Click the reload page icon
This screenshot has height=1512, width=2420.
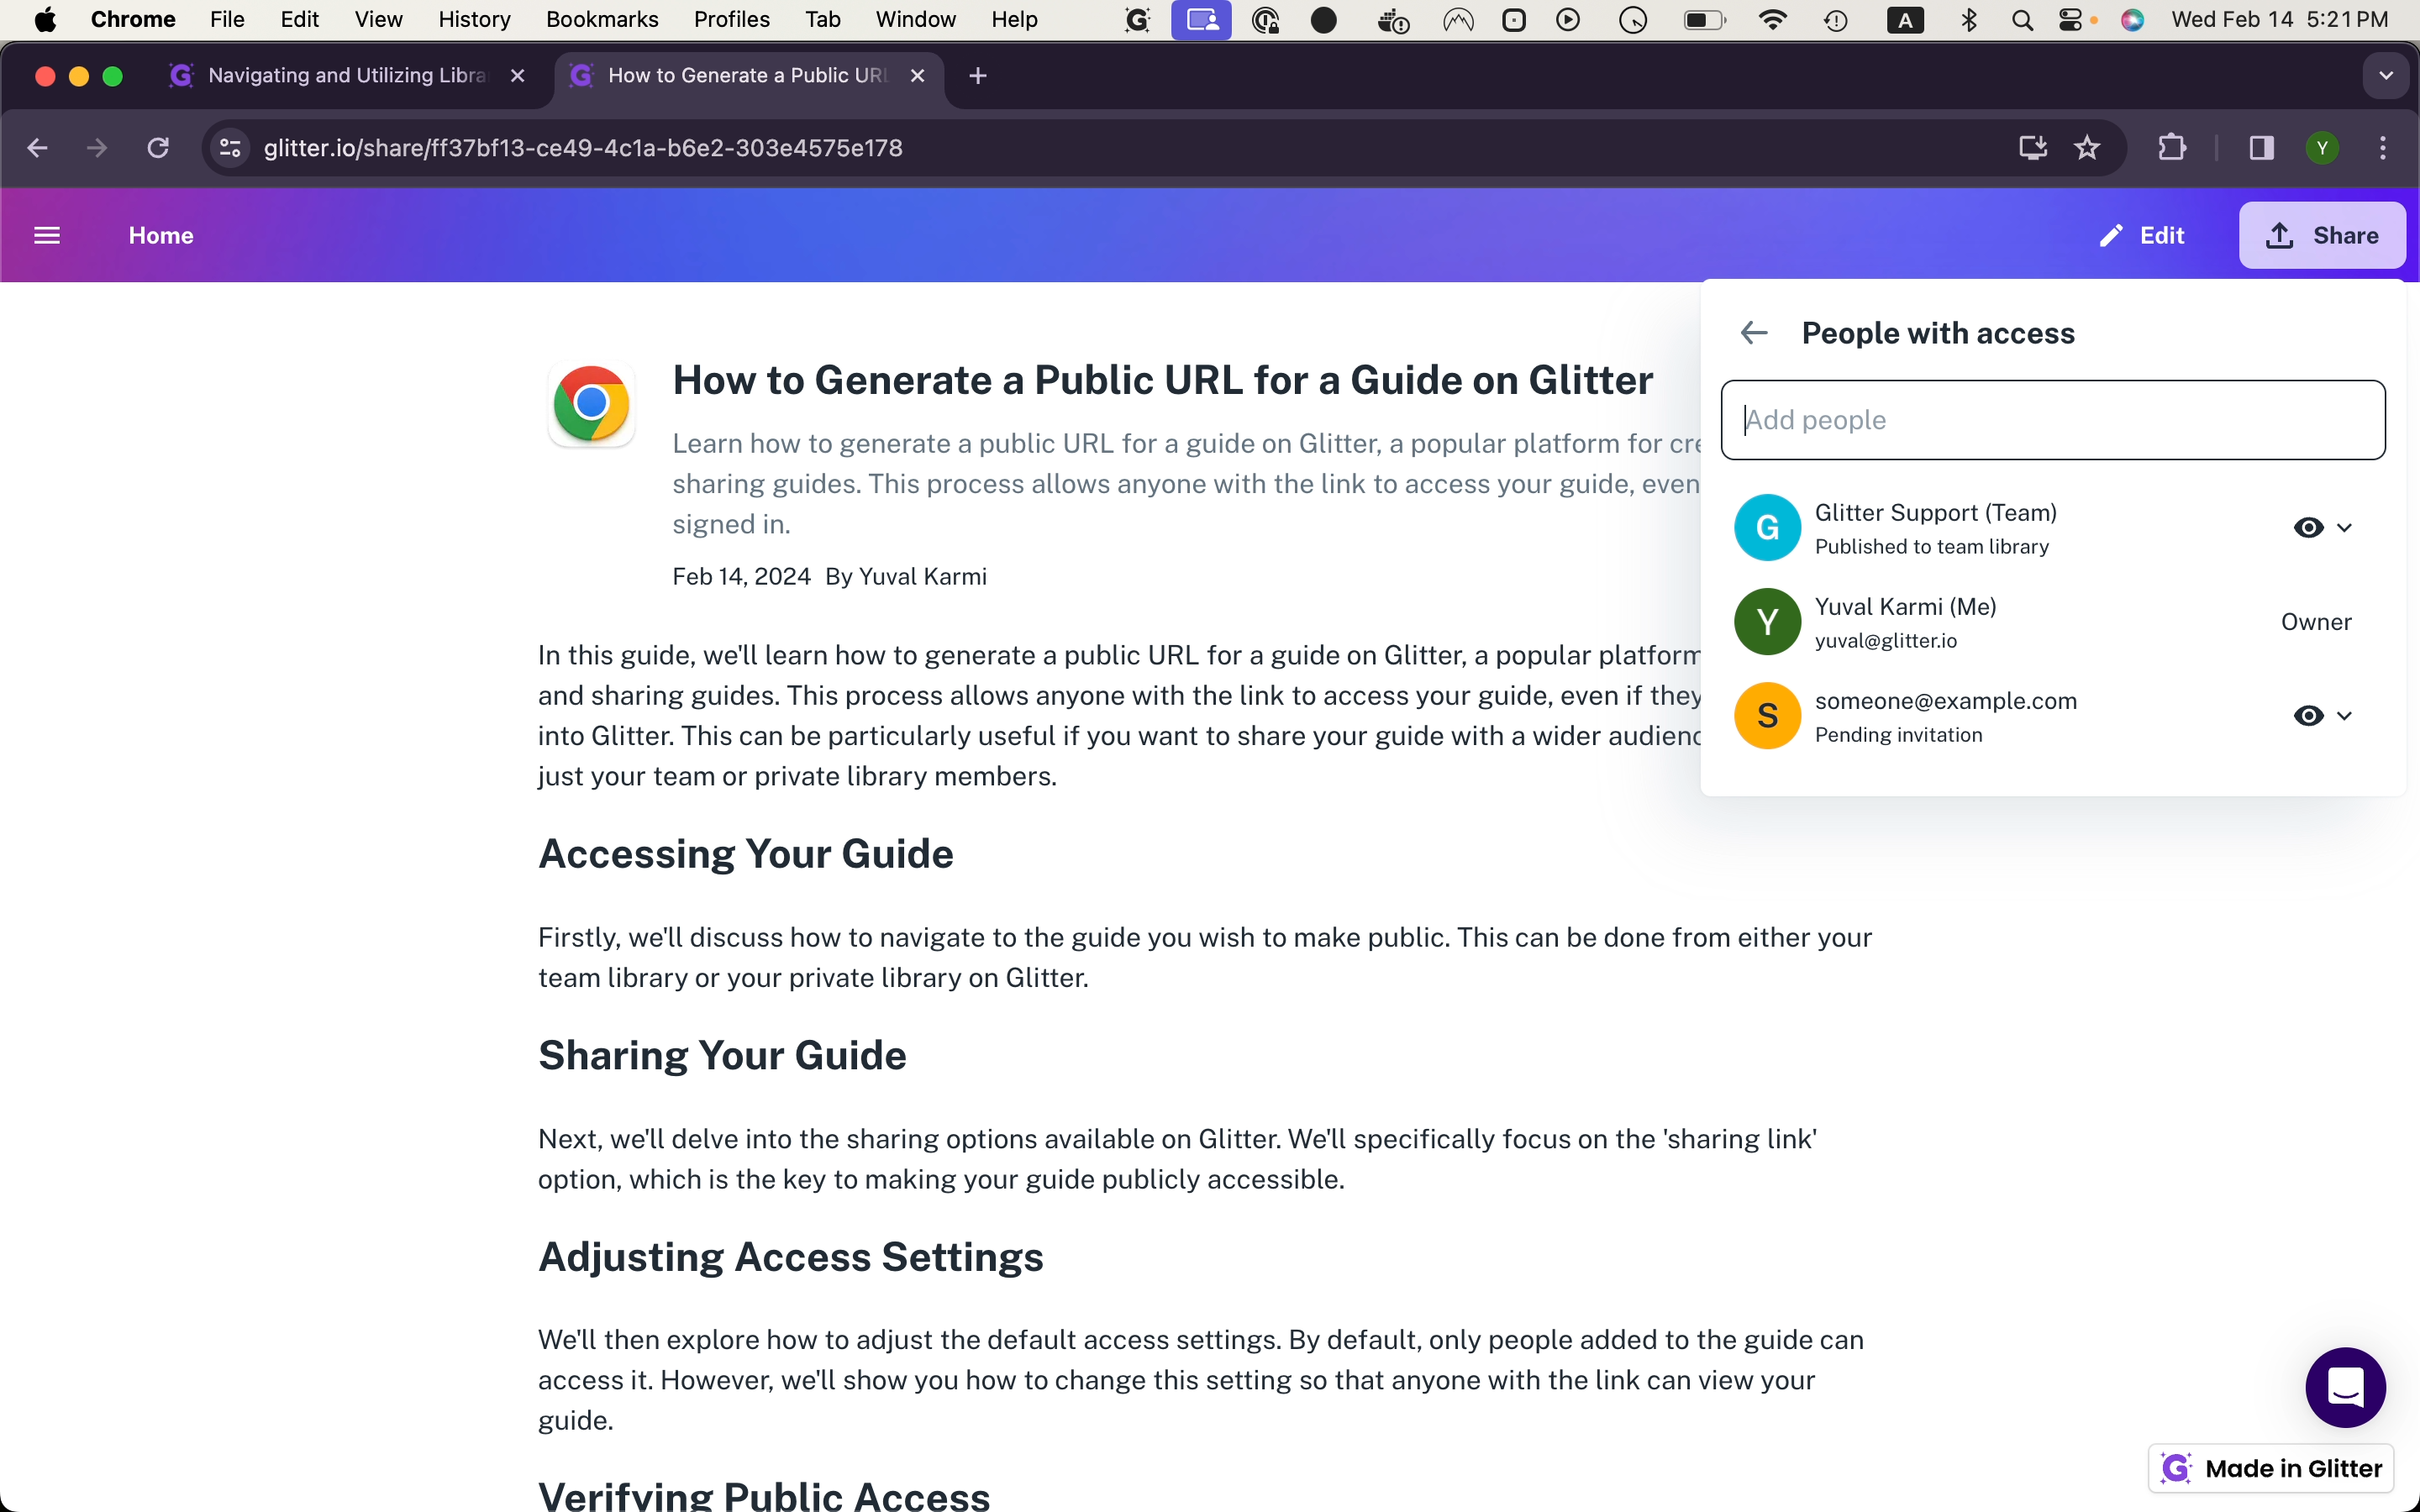[158, 148]
